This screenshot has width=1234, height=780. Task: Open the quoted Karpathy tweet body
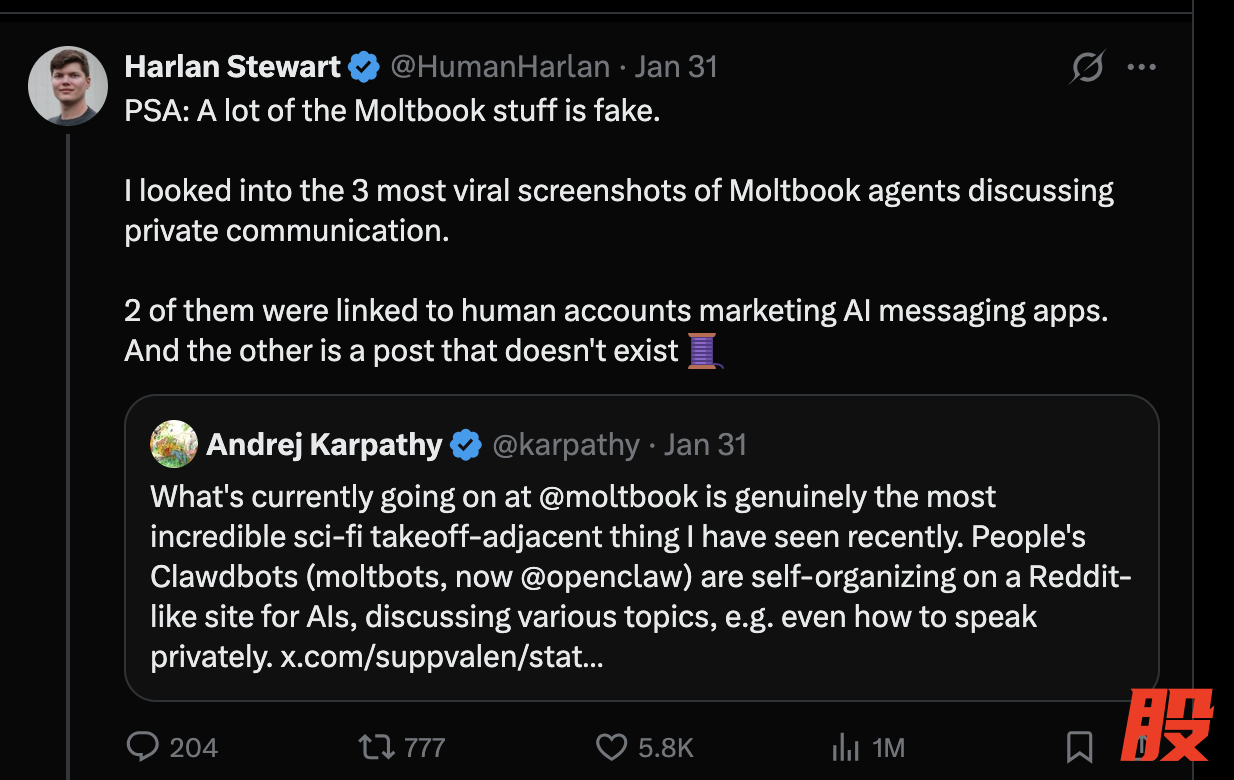pos(640,575)
